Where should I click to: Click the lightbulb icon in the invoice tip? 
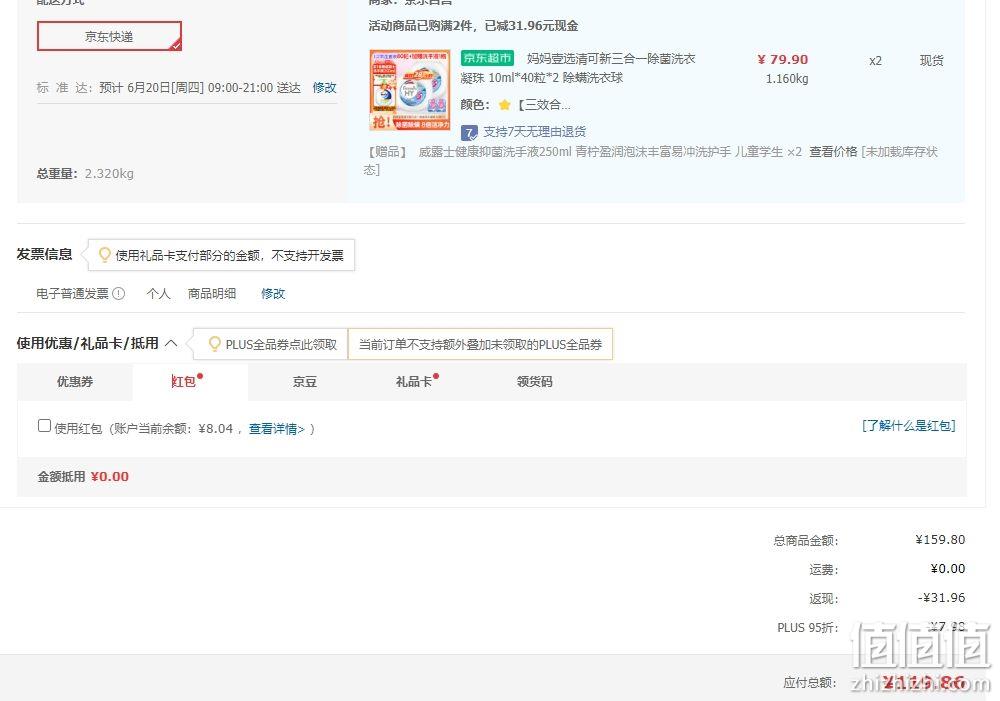(105, 255)
